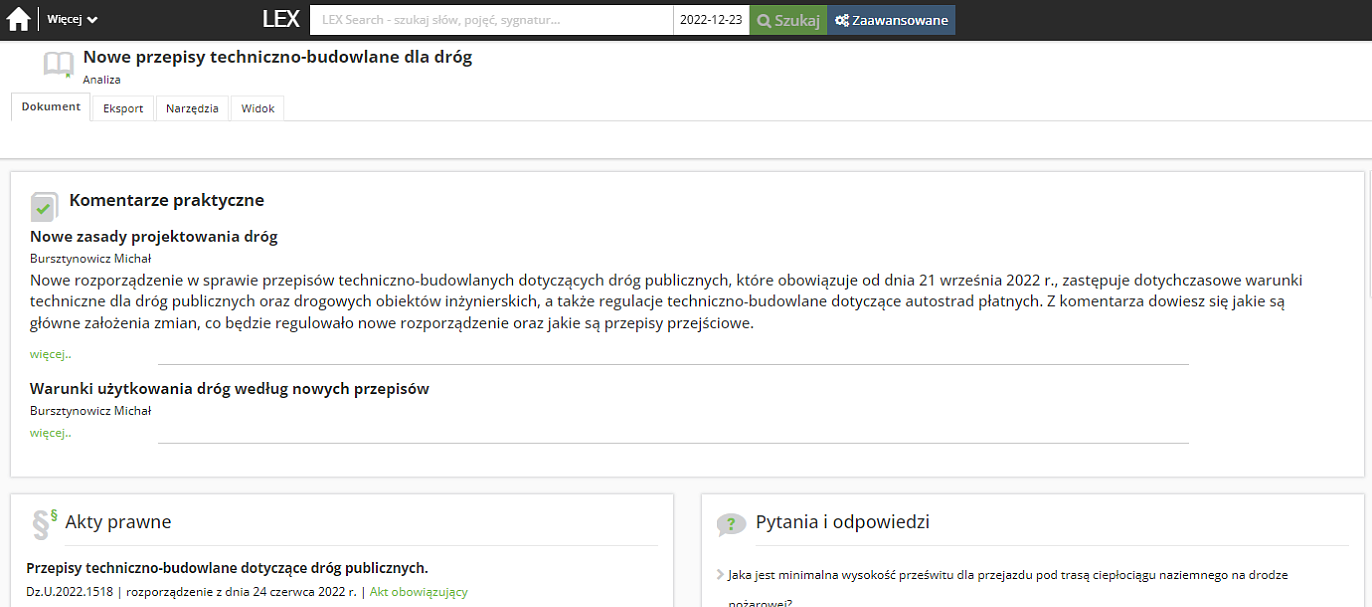The image size is (1372, 607).
Task: Open act Przepisy techniczno-budowlane dotyczące dróg publicznych
Action: click(x=227, y=568)
